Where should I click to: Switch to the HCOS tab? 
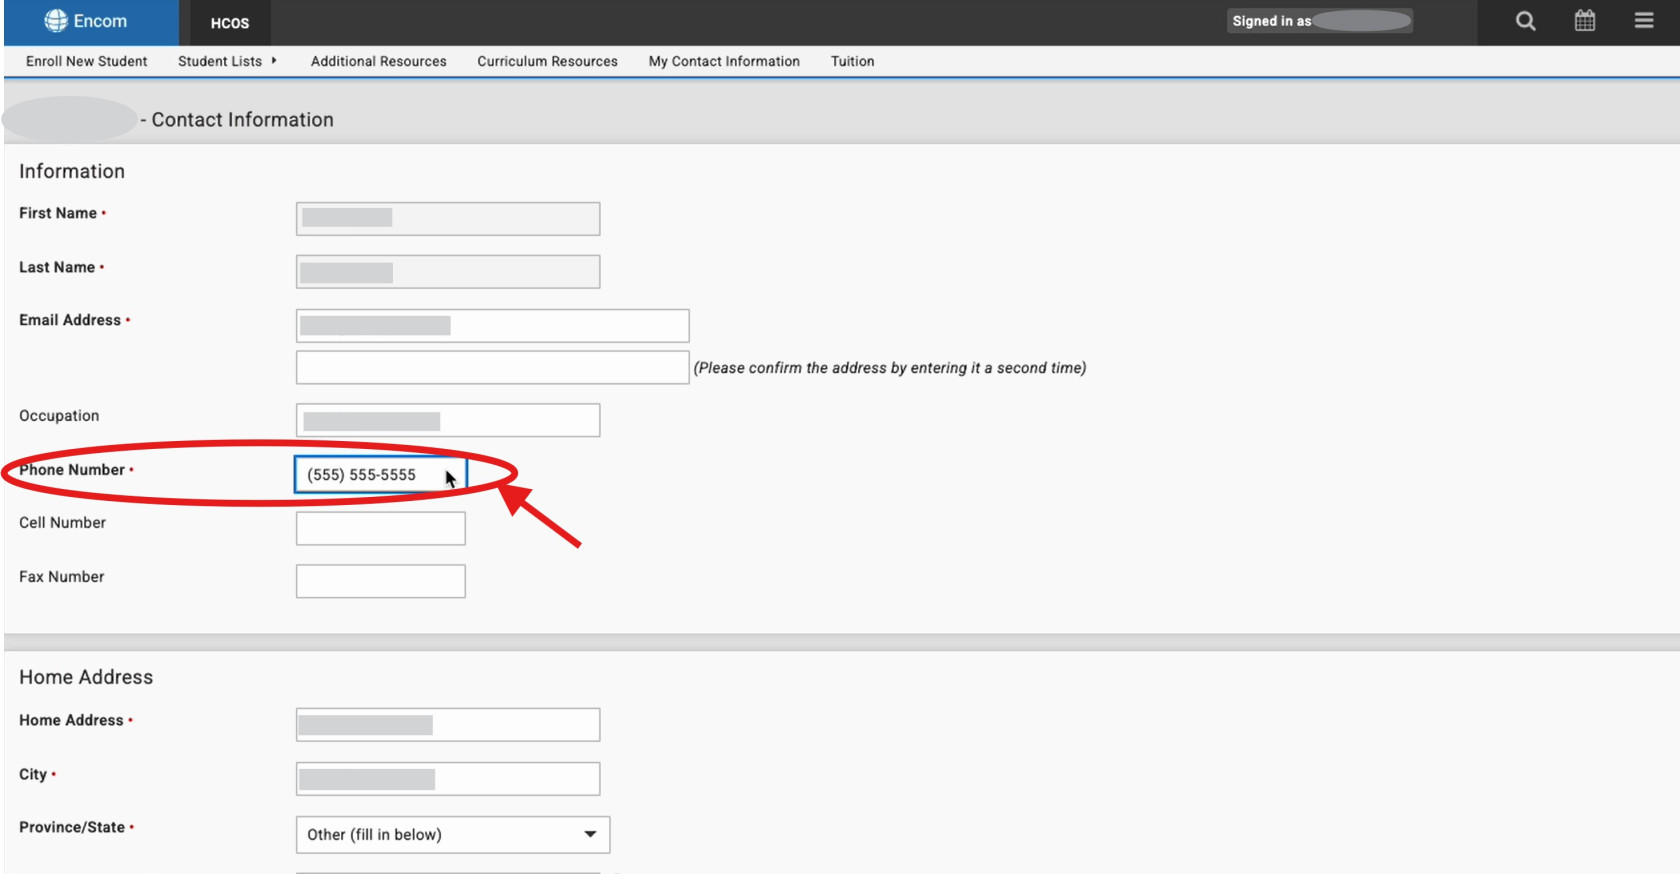click(x=229, y=23)
